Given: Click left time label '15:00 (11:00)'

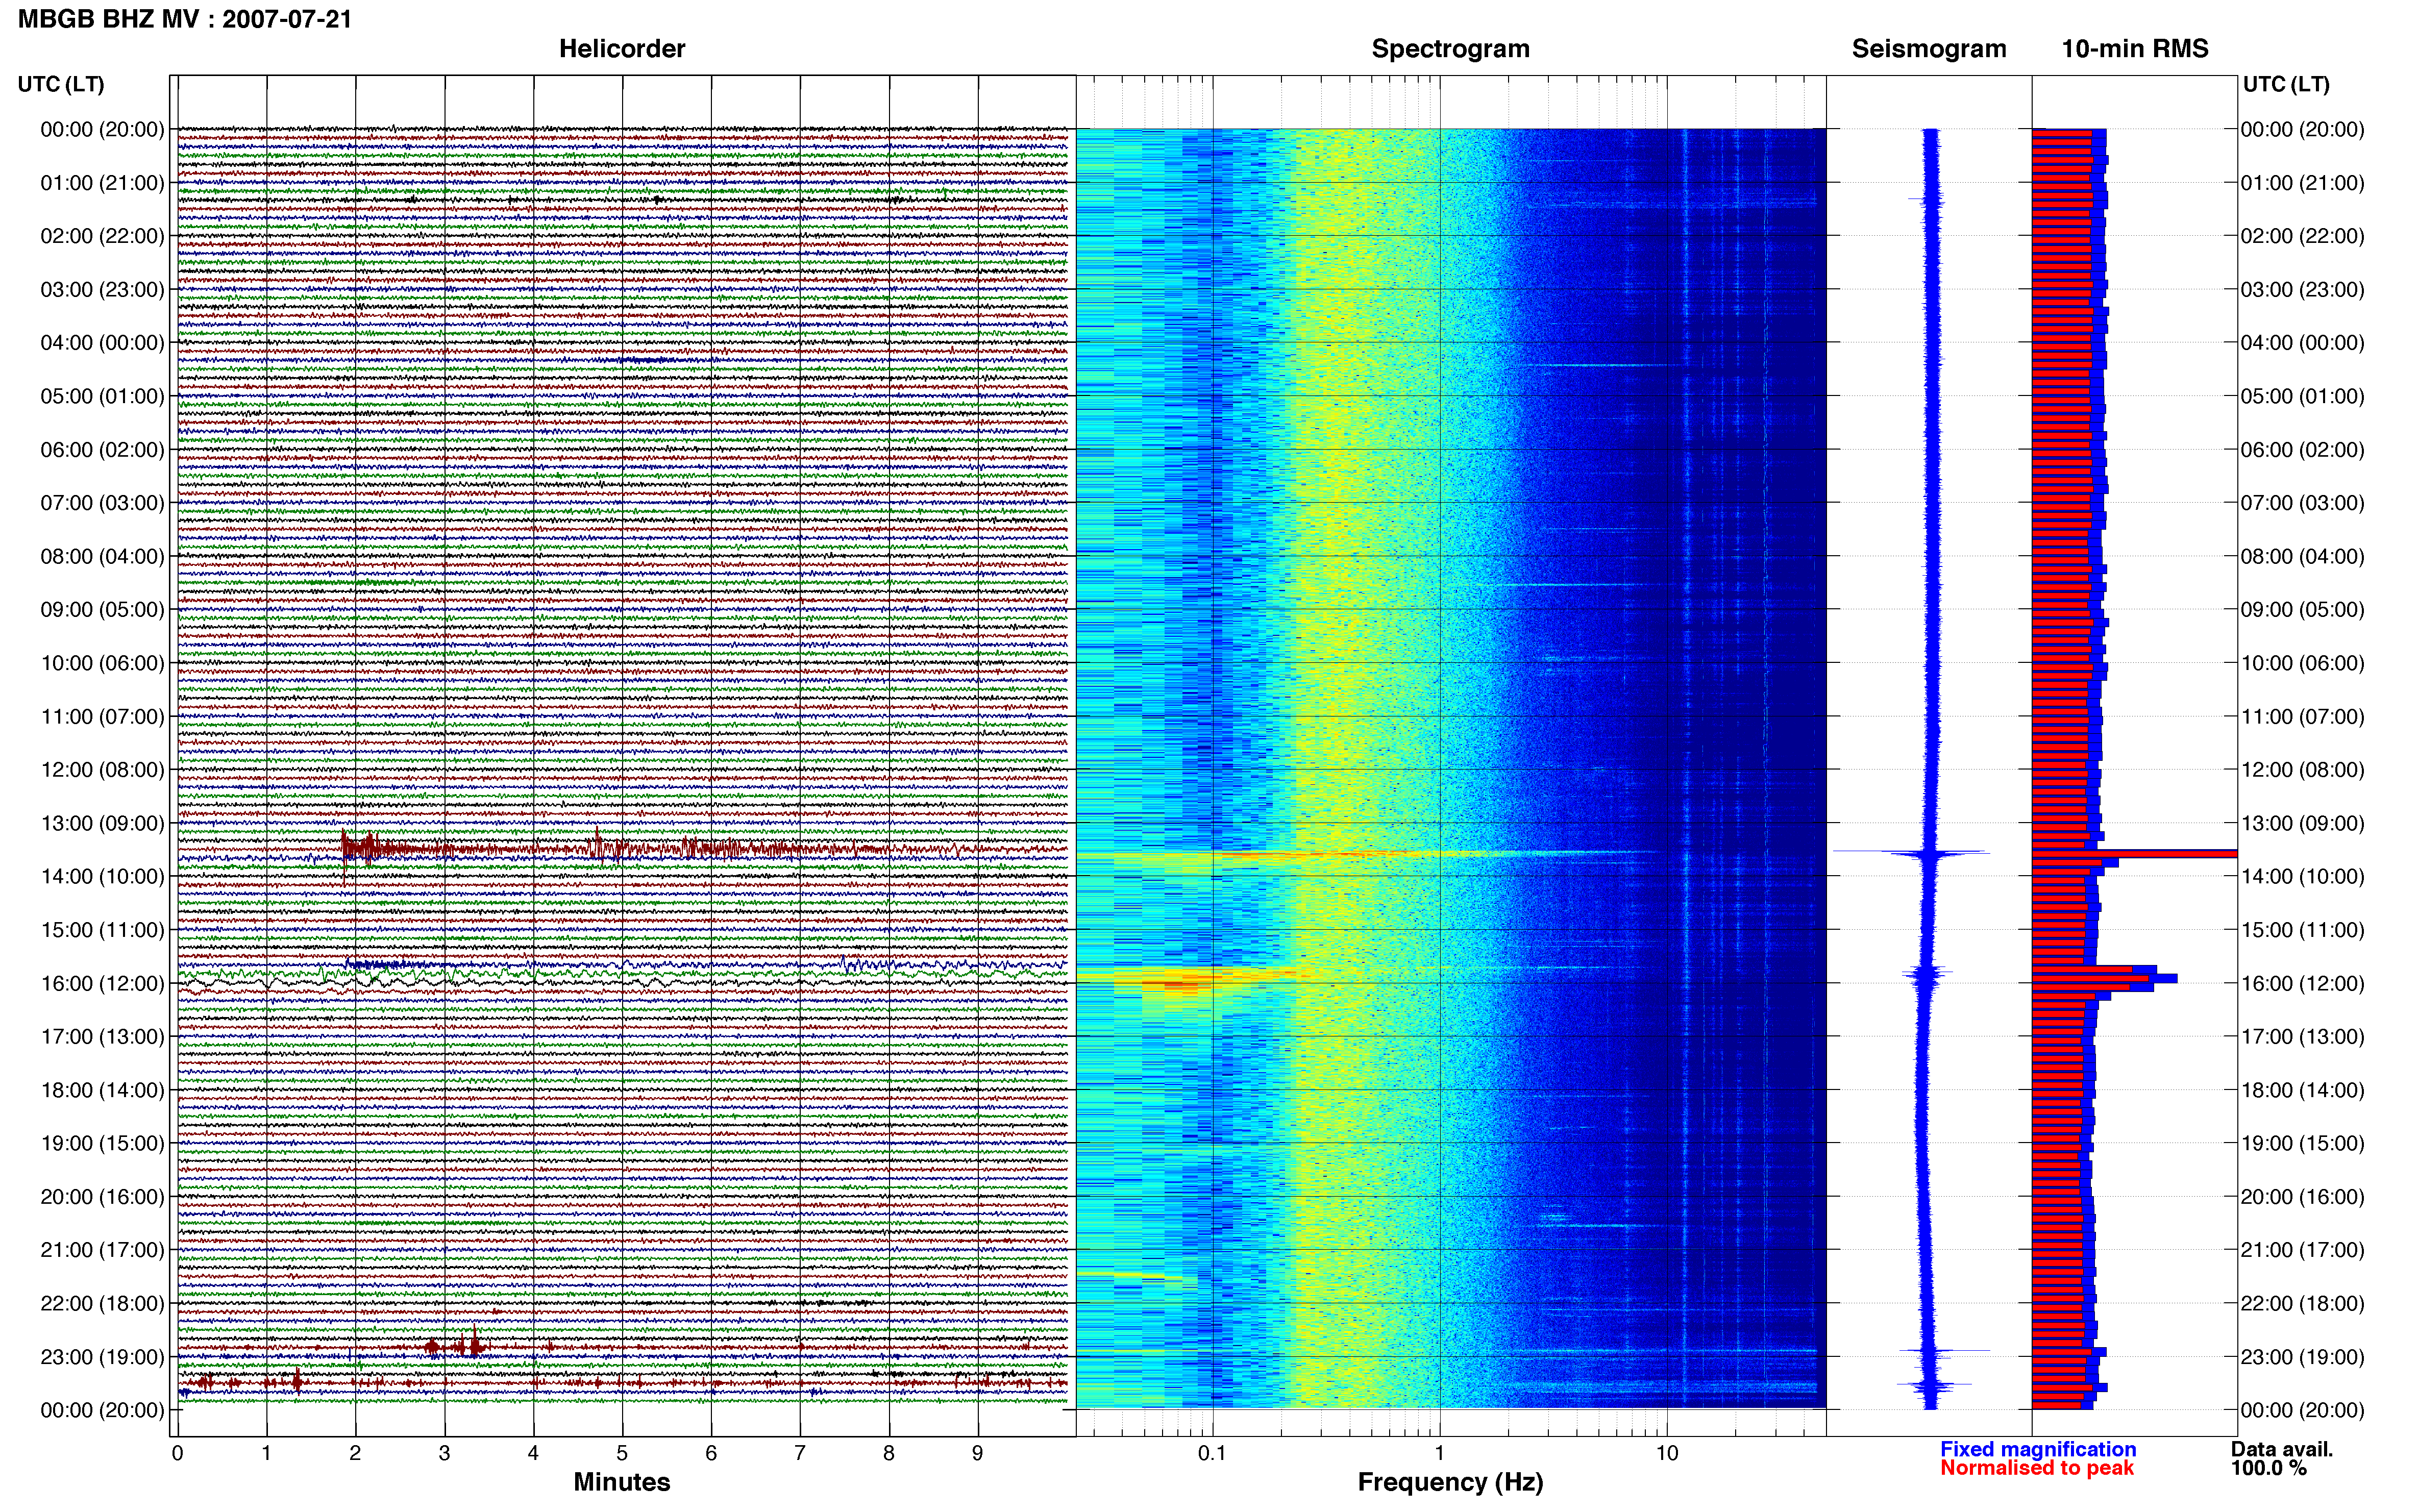Looking at the screenshot, I should click(102, 930).
